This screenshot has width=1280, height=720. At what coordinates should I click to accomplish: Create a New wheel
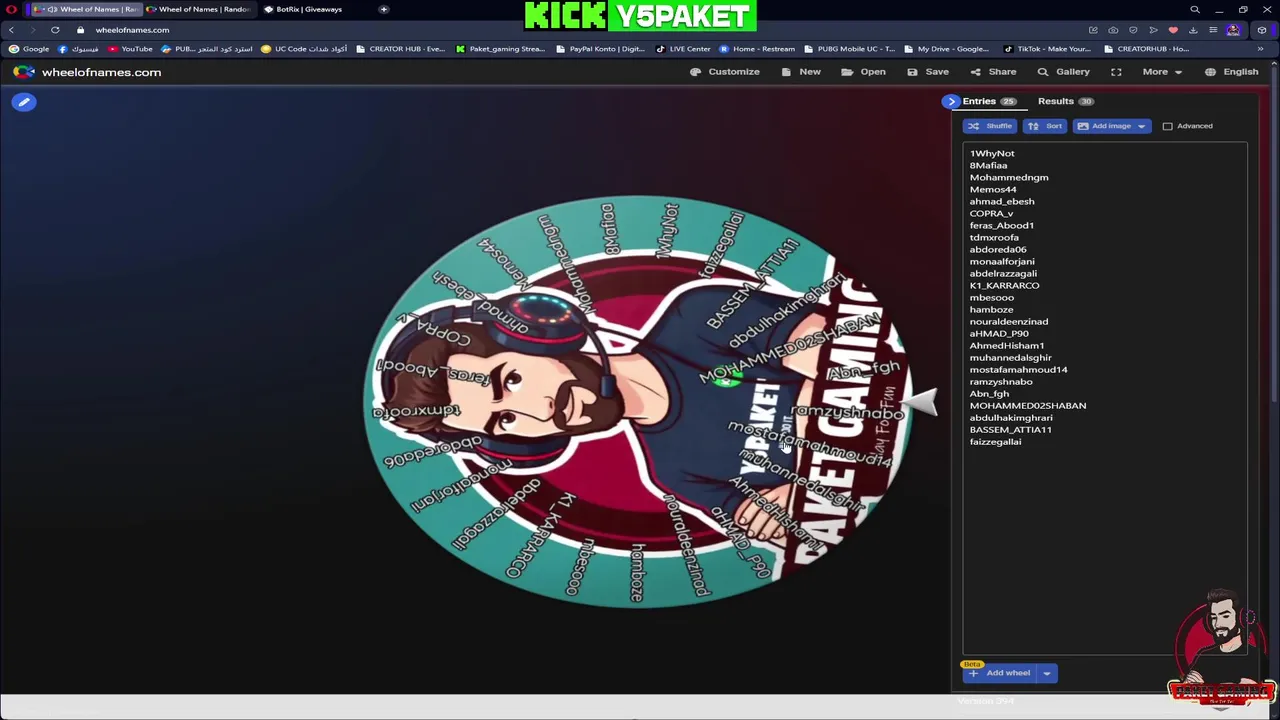pos(801,72)
